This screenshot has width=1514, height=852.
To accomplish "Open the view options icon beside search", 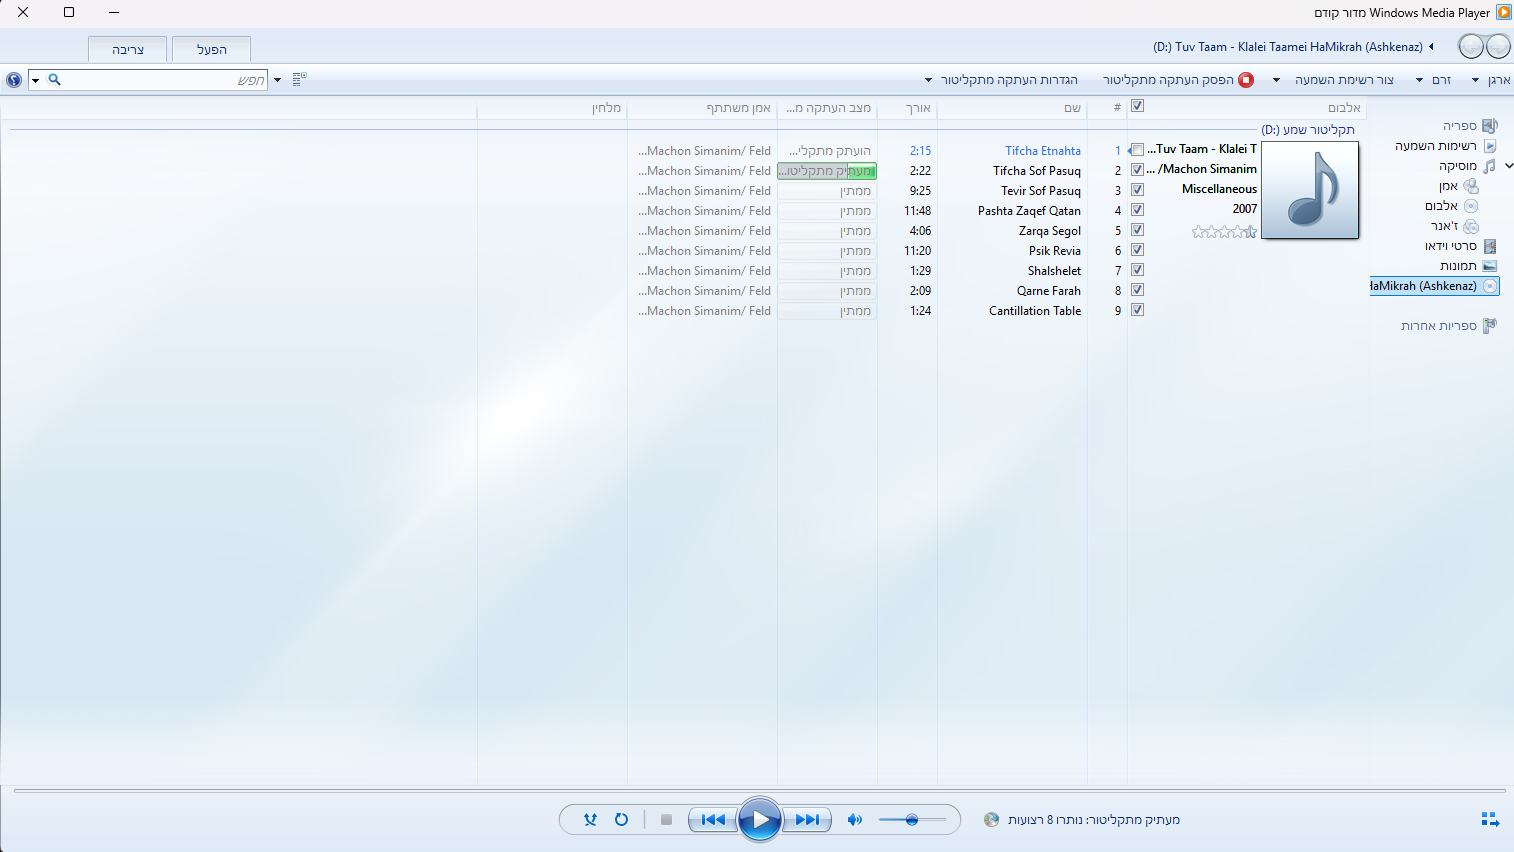I will tap(298, 79).
